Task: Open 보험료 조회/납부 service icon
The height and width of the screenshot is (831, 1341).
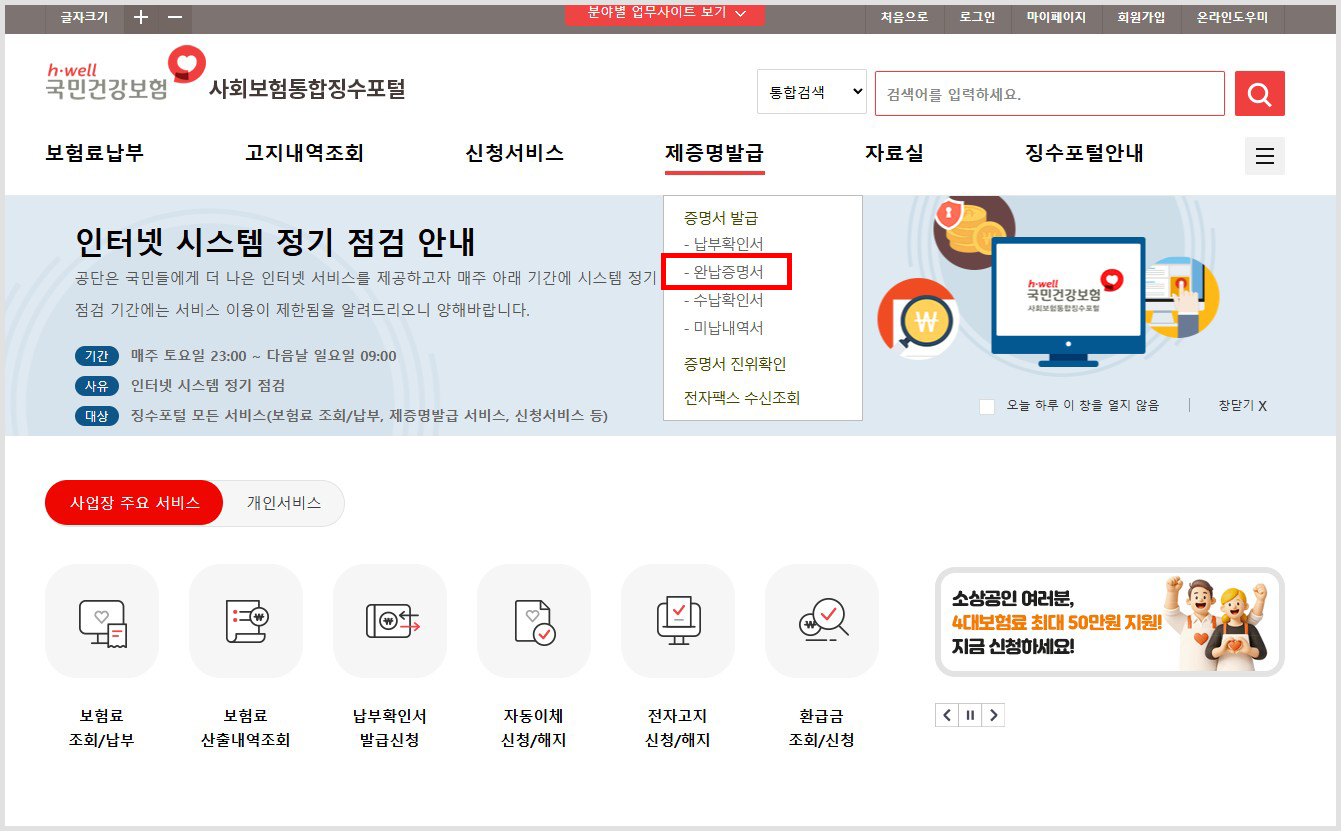Action: point(101,620)
